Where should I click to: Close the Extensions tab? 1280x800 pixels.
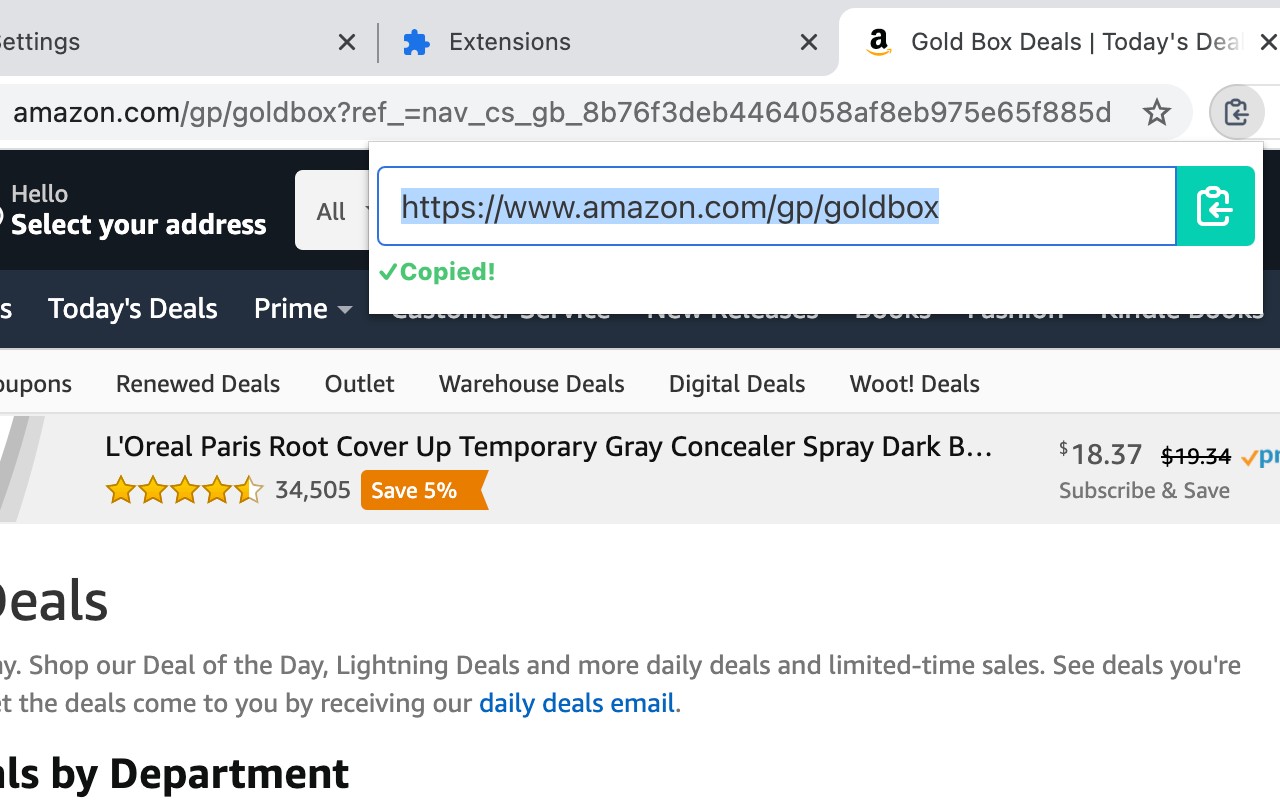[809, 42]
